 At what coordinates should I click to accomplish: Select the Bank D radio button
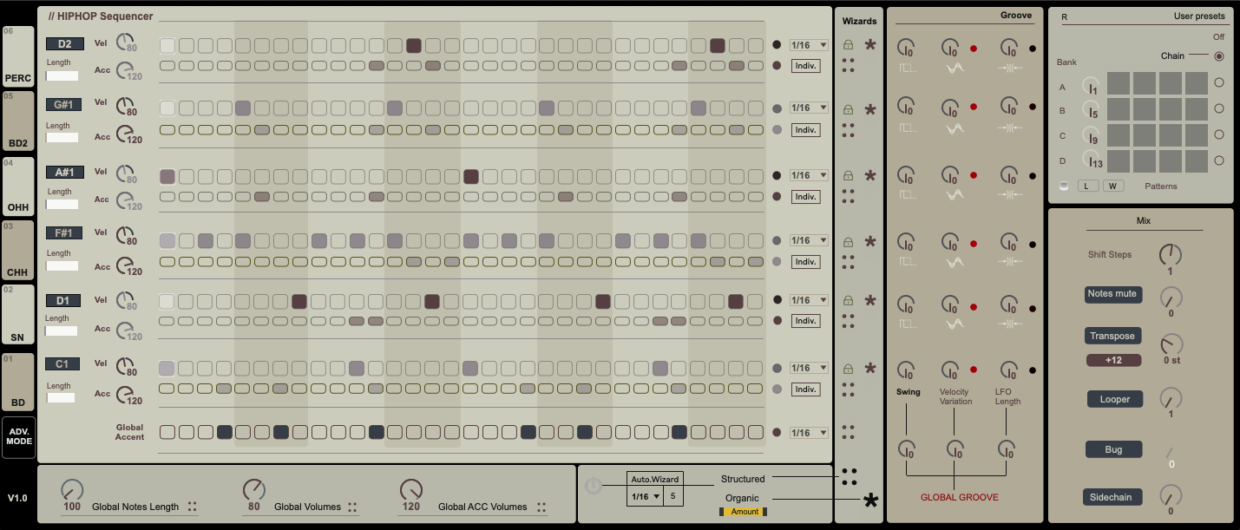[x=1218, y=160]
